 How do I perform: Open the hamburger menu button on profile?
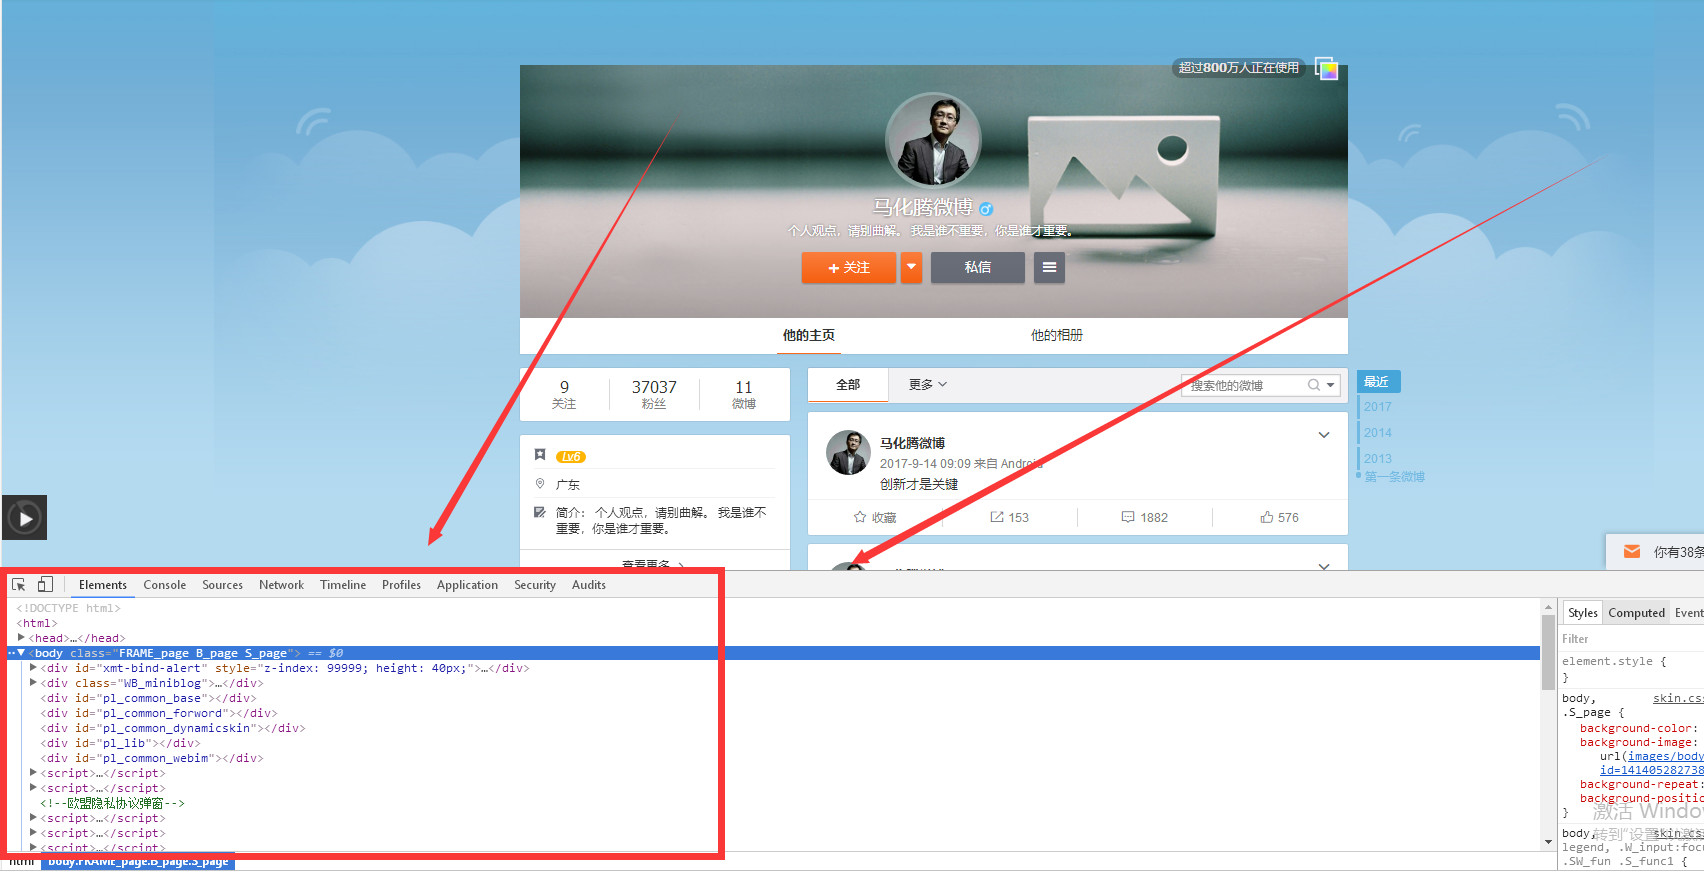pyautogui.click(x=1049, y=268)
